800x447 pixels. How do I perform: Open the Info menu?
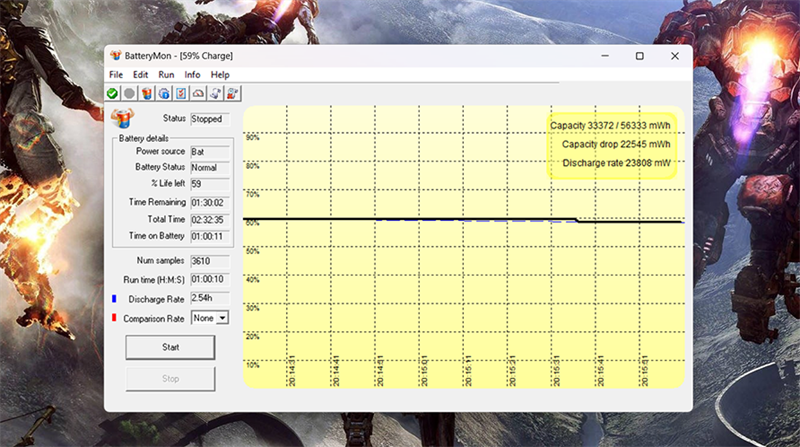click(192, 74)
